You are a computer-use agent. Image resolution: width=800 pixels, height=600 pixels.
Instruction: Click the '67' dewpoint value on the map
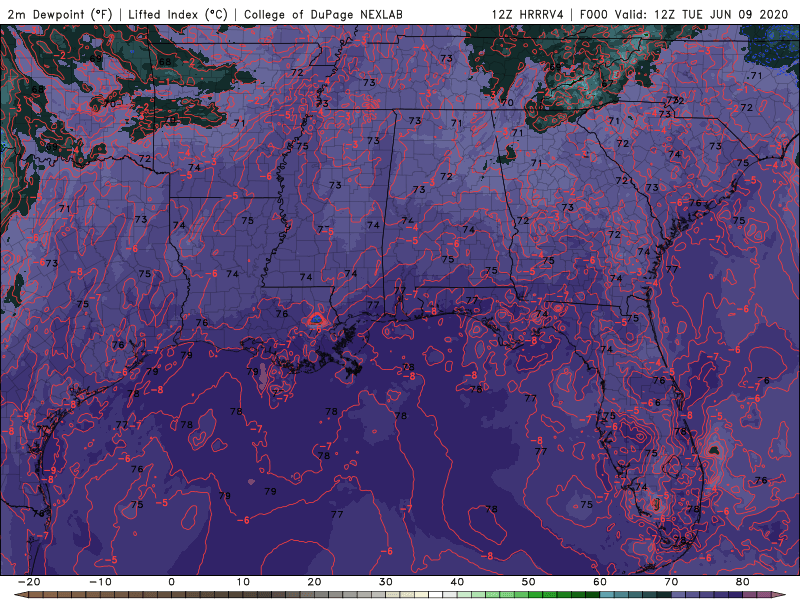tap(607, 84)
